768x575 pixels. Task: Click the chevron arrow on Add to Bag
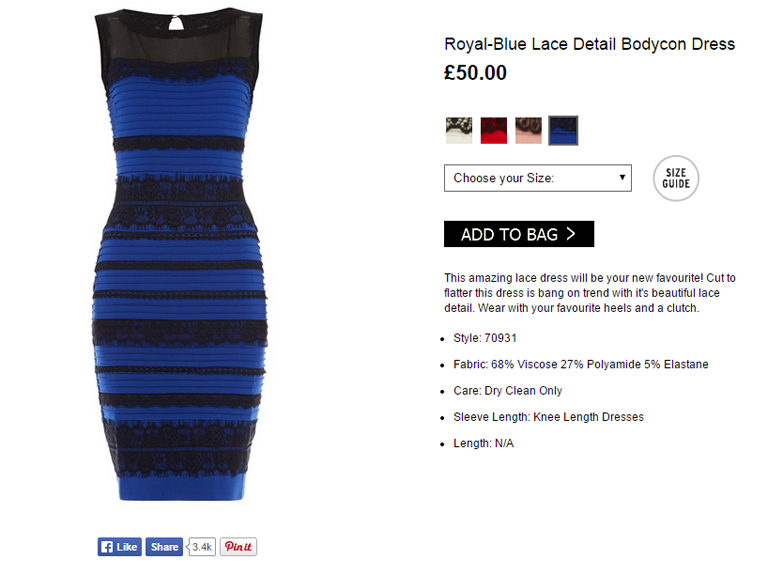coord(571,234)
